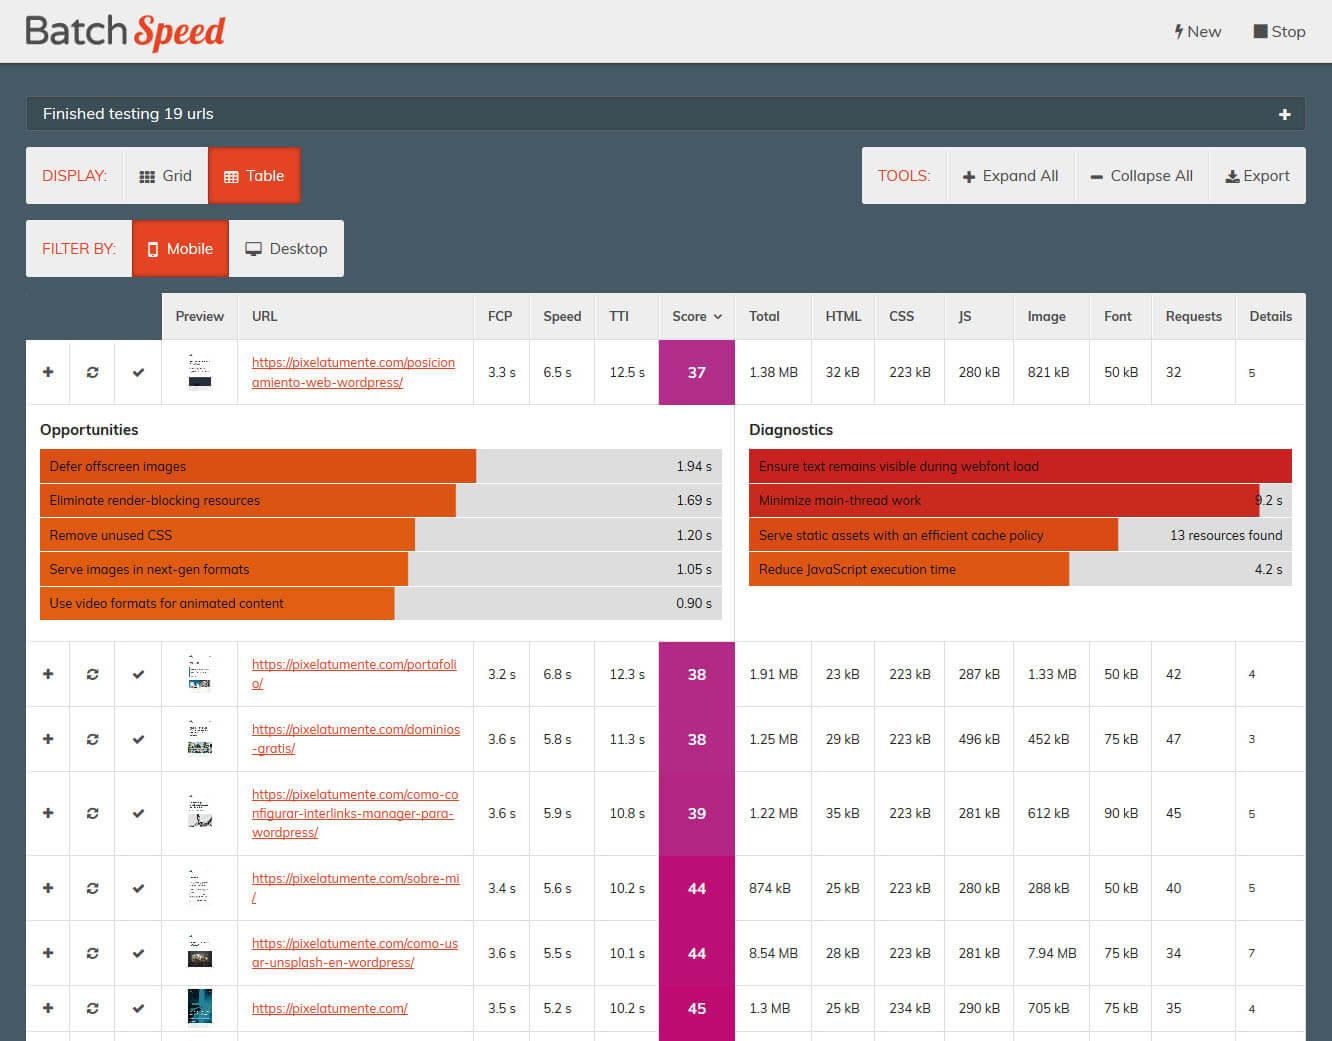
Task: Open the posicionamiento-web-wordpress URL link
Action: pos(353,372)
